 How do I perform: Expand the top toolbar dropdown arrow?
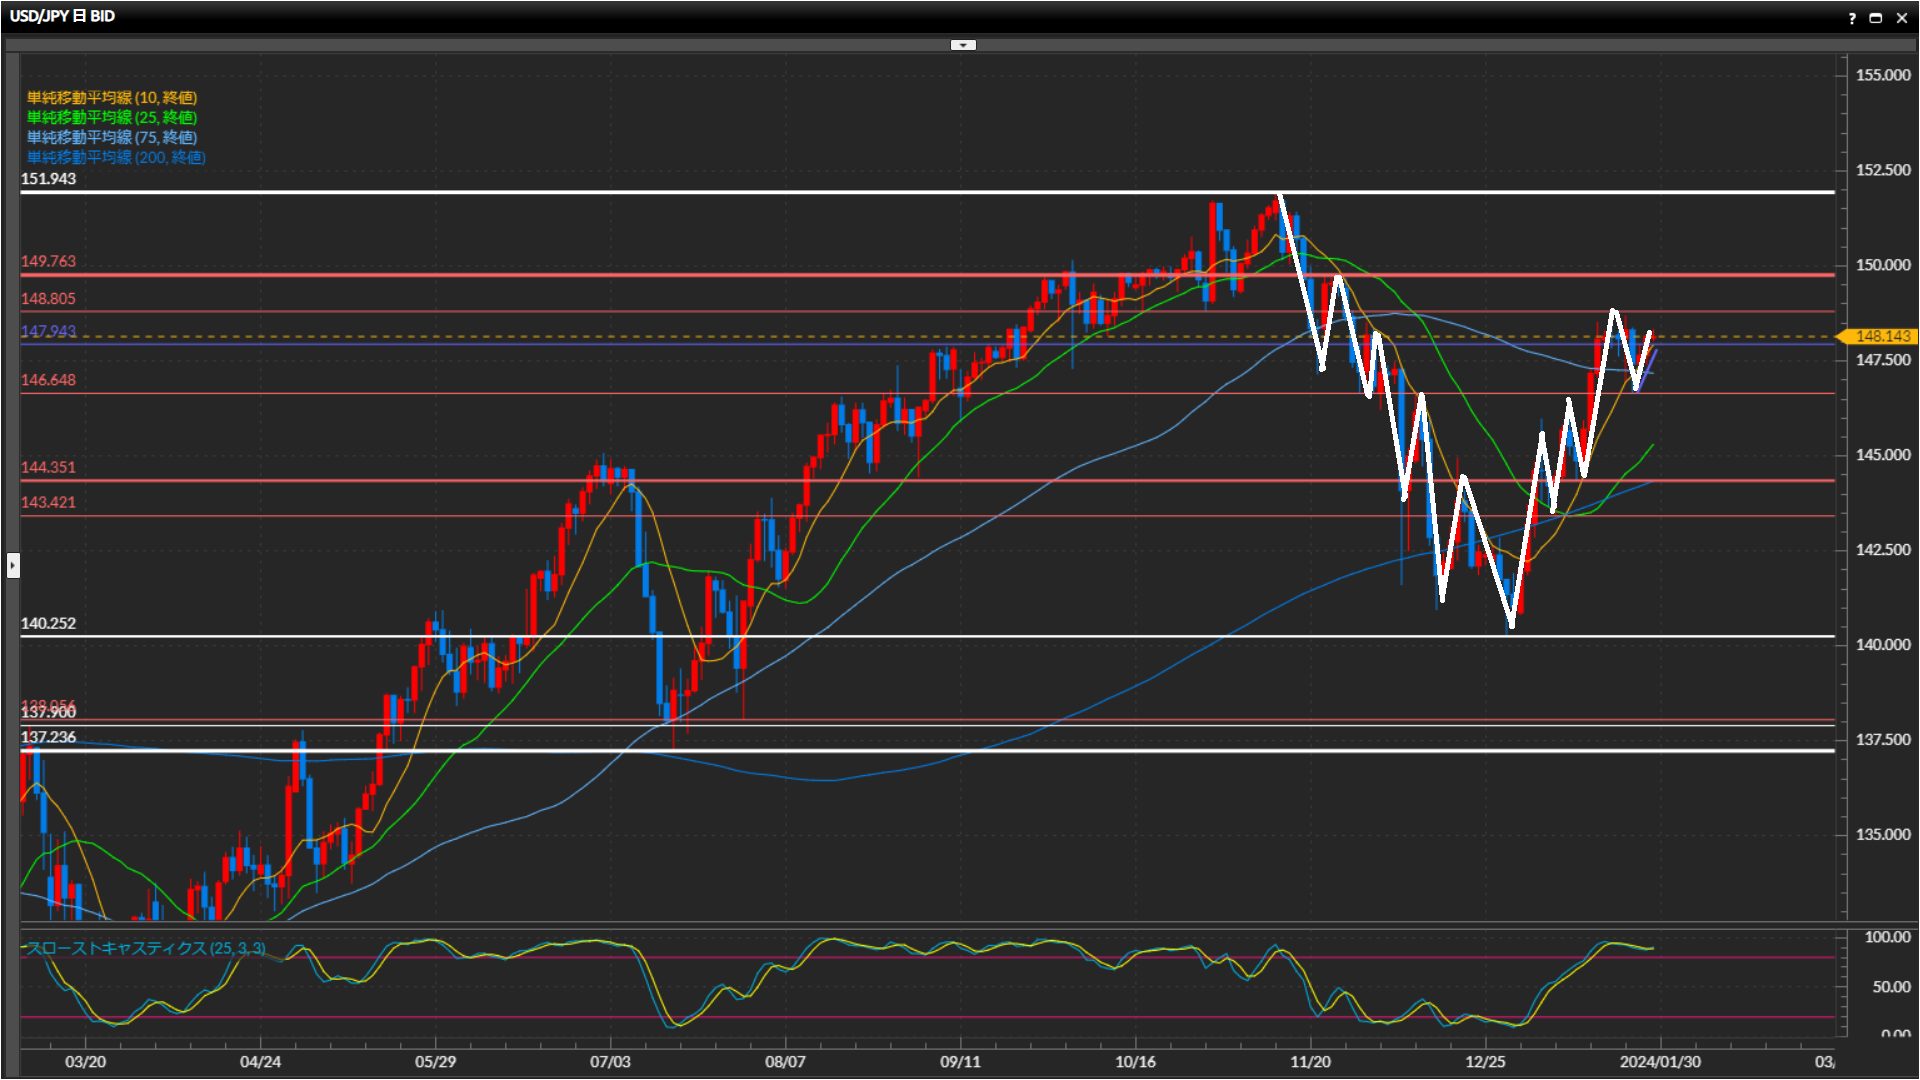point(962,45)
